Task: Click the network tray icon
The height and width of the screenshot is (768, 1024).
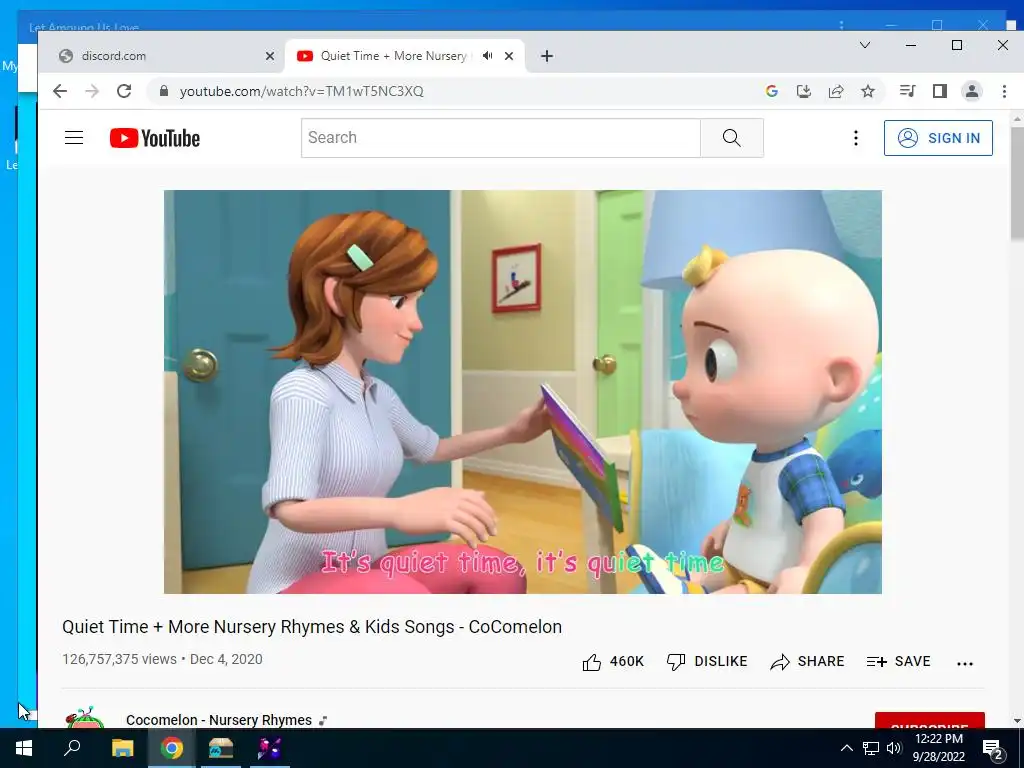Action: pos(871,748)
